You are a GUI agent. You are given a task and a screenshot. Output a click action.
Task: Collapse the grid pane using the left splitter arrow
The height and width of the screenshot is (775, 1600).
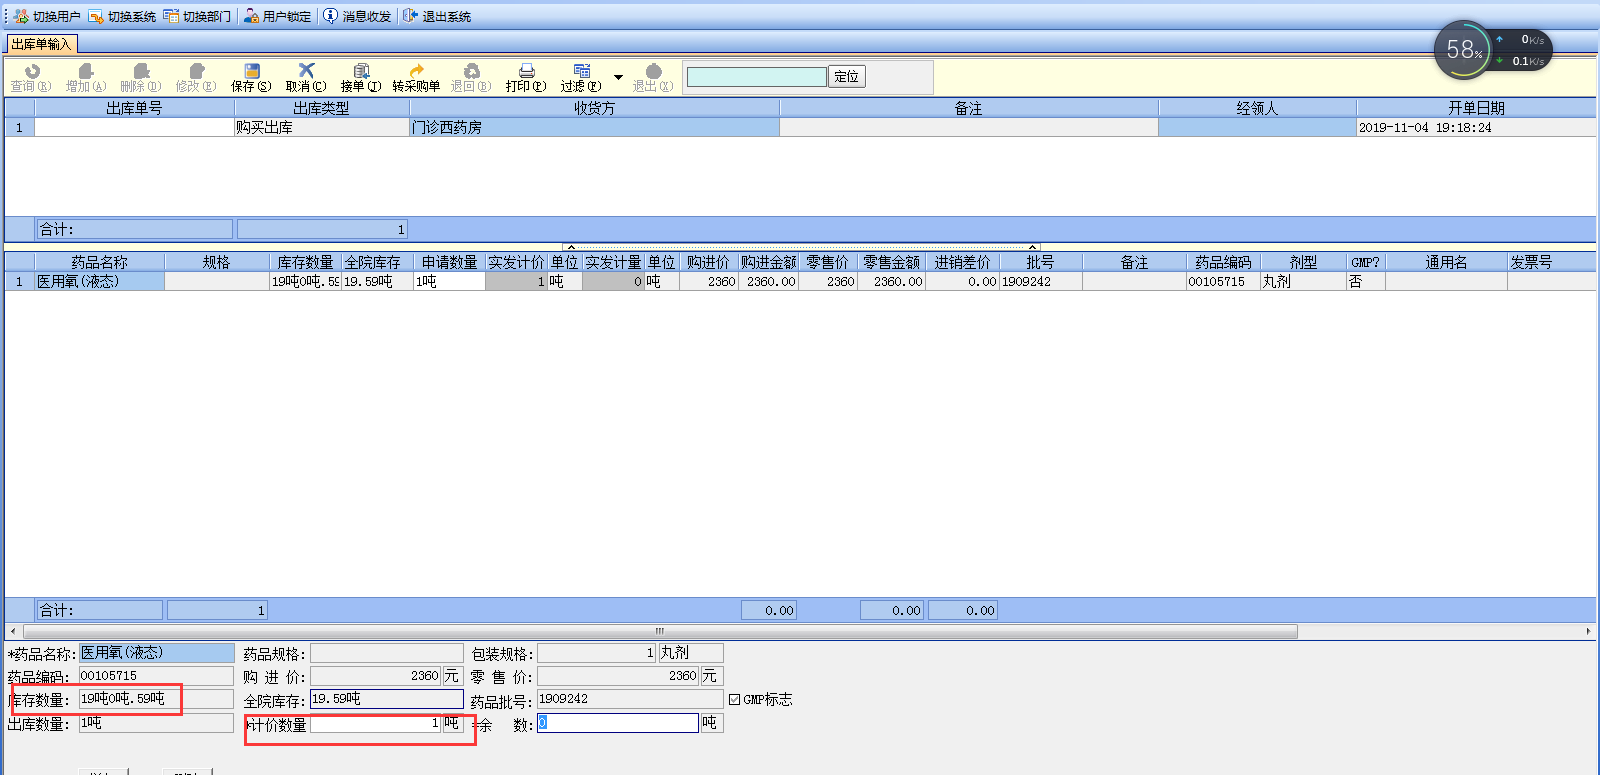click(x=570, y=246)
